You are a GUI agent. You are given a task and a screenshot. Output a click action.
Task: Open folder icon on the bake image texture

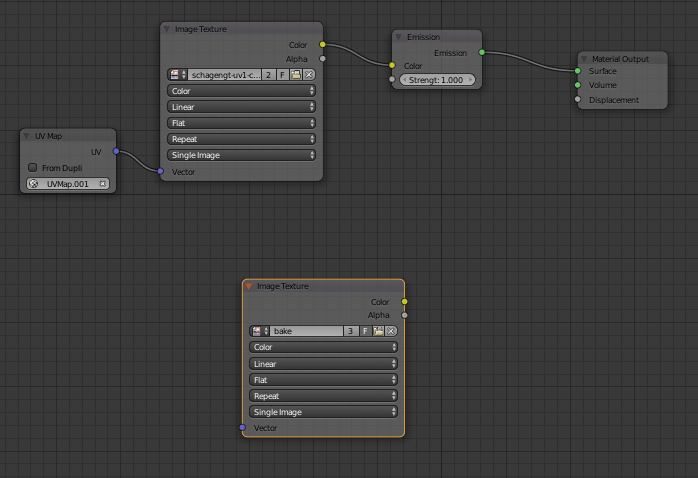tap(379, 331)
